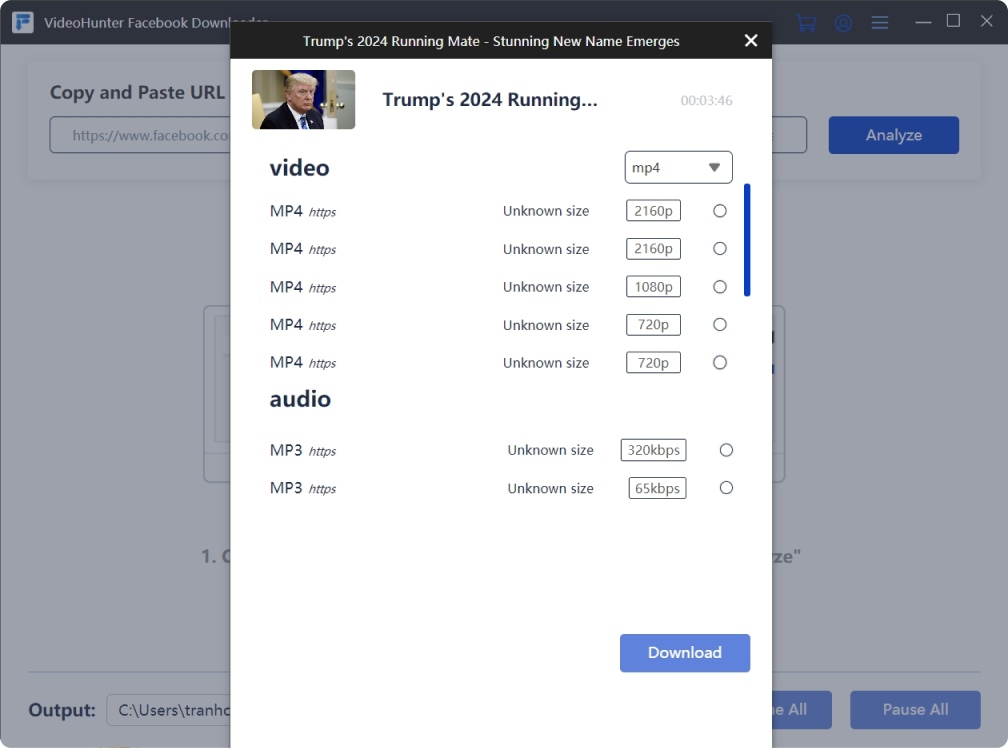This screenshot has width=1008, height=748.
Task: Select the first 2160p MP4 radio button
Action: (720, 211)
